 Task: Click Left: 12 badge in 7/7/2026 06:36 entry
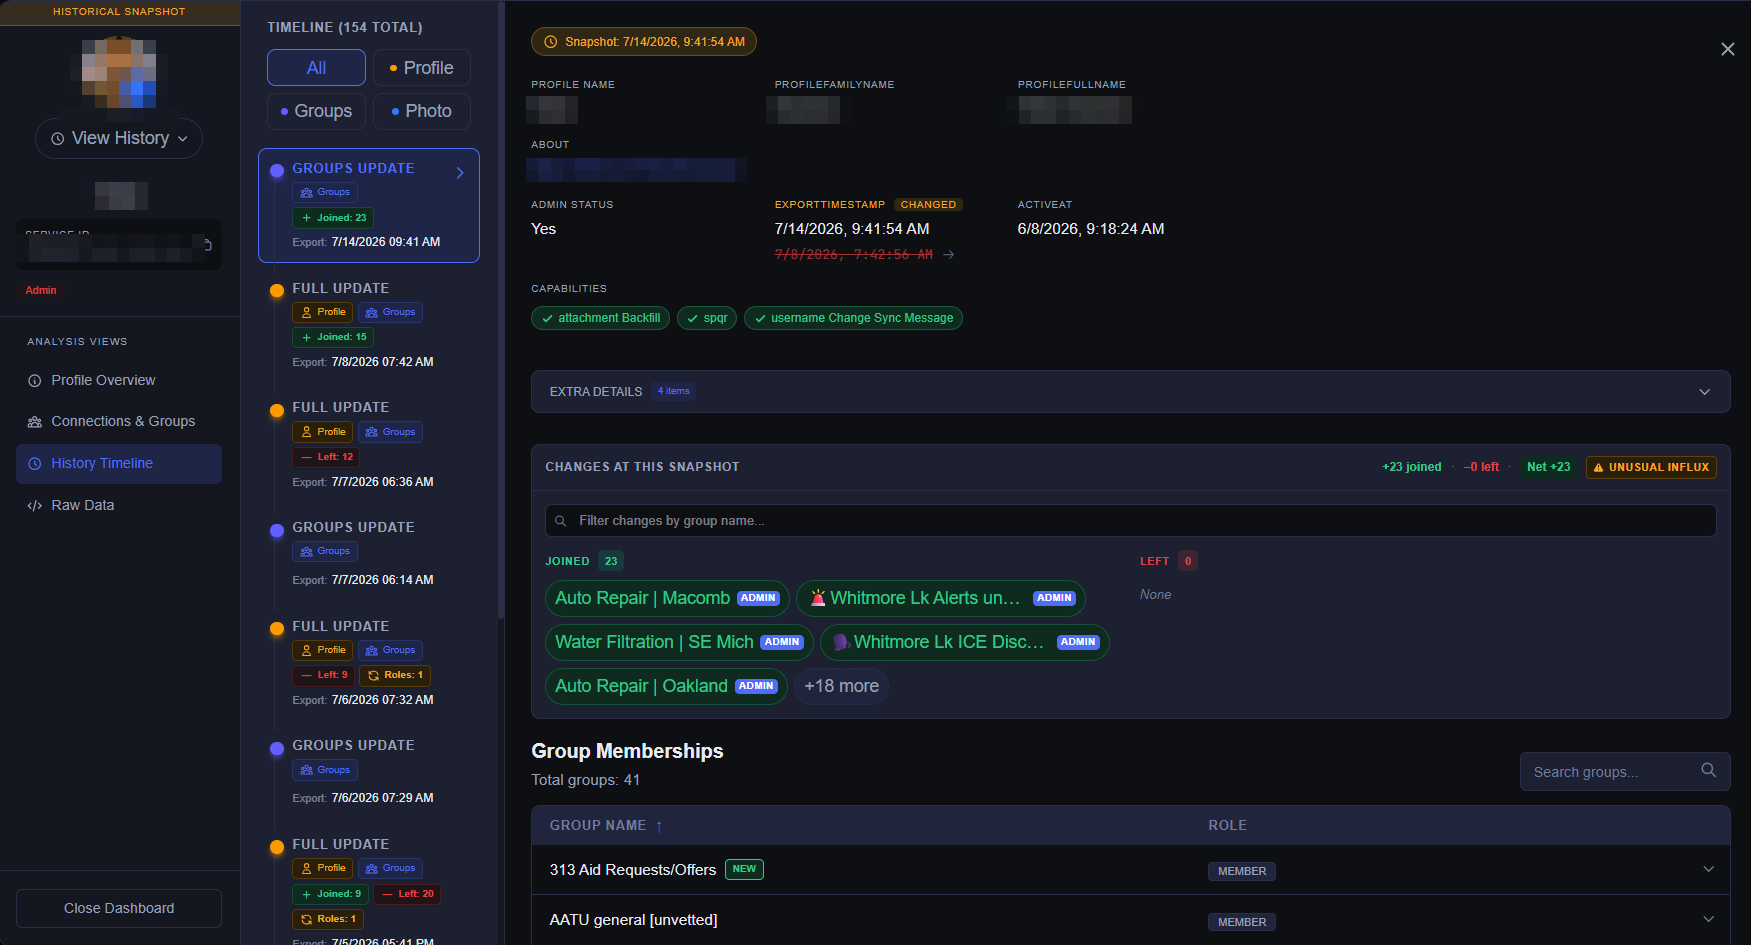326,457
